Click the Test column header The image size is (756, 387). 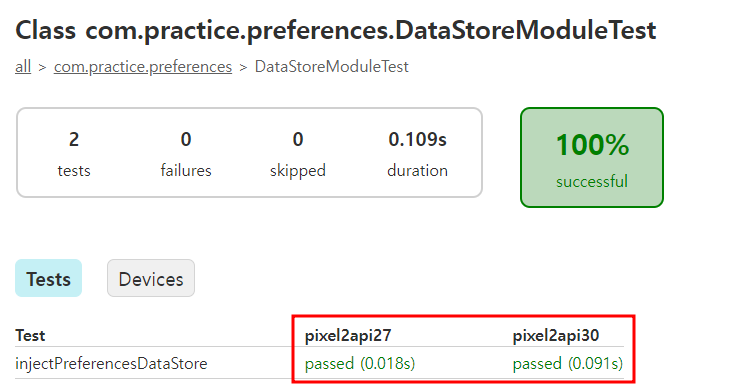pyautogui.click(x=30, y=335)
